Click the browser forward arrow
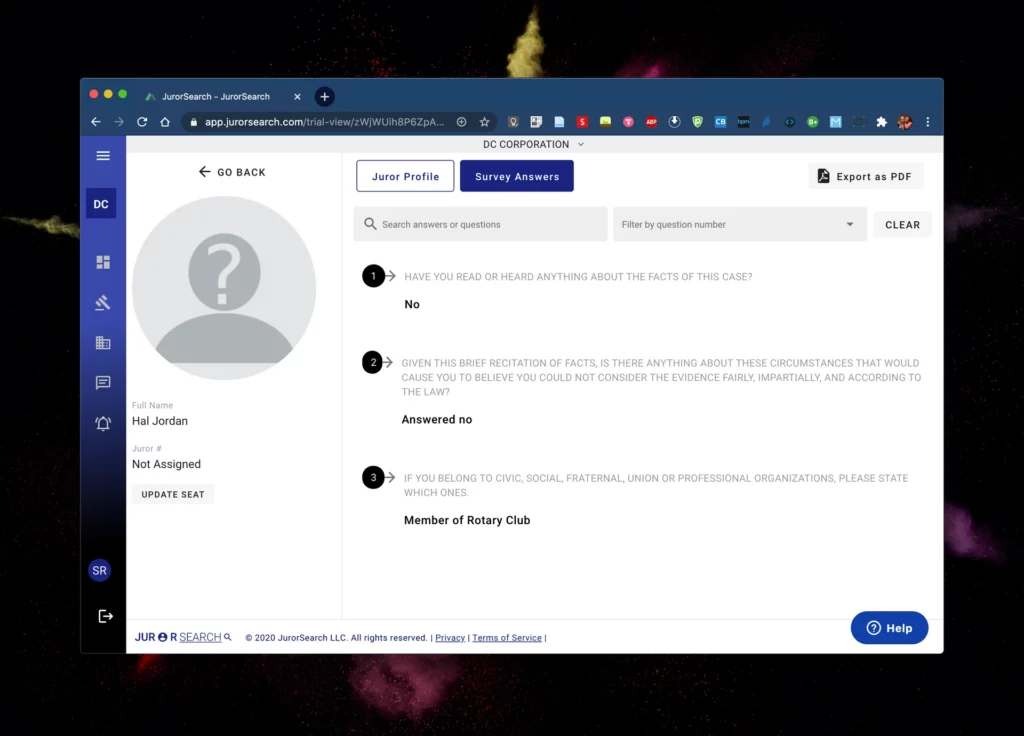Screen dimensions: 1024x736 tap(119, 121)
